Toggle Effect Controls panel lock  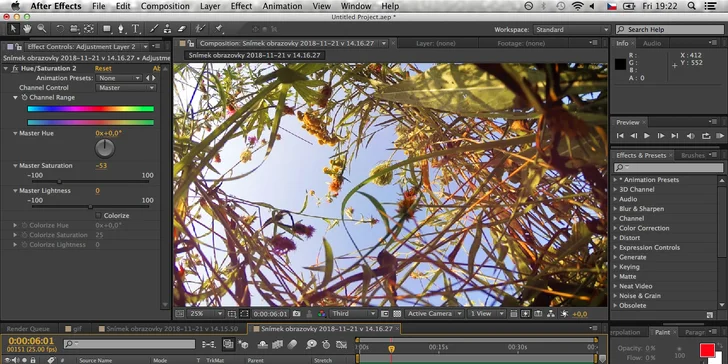point(18,46)
